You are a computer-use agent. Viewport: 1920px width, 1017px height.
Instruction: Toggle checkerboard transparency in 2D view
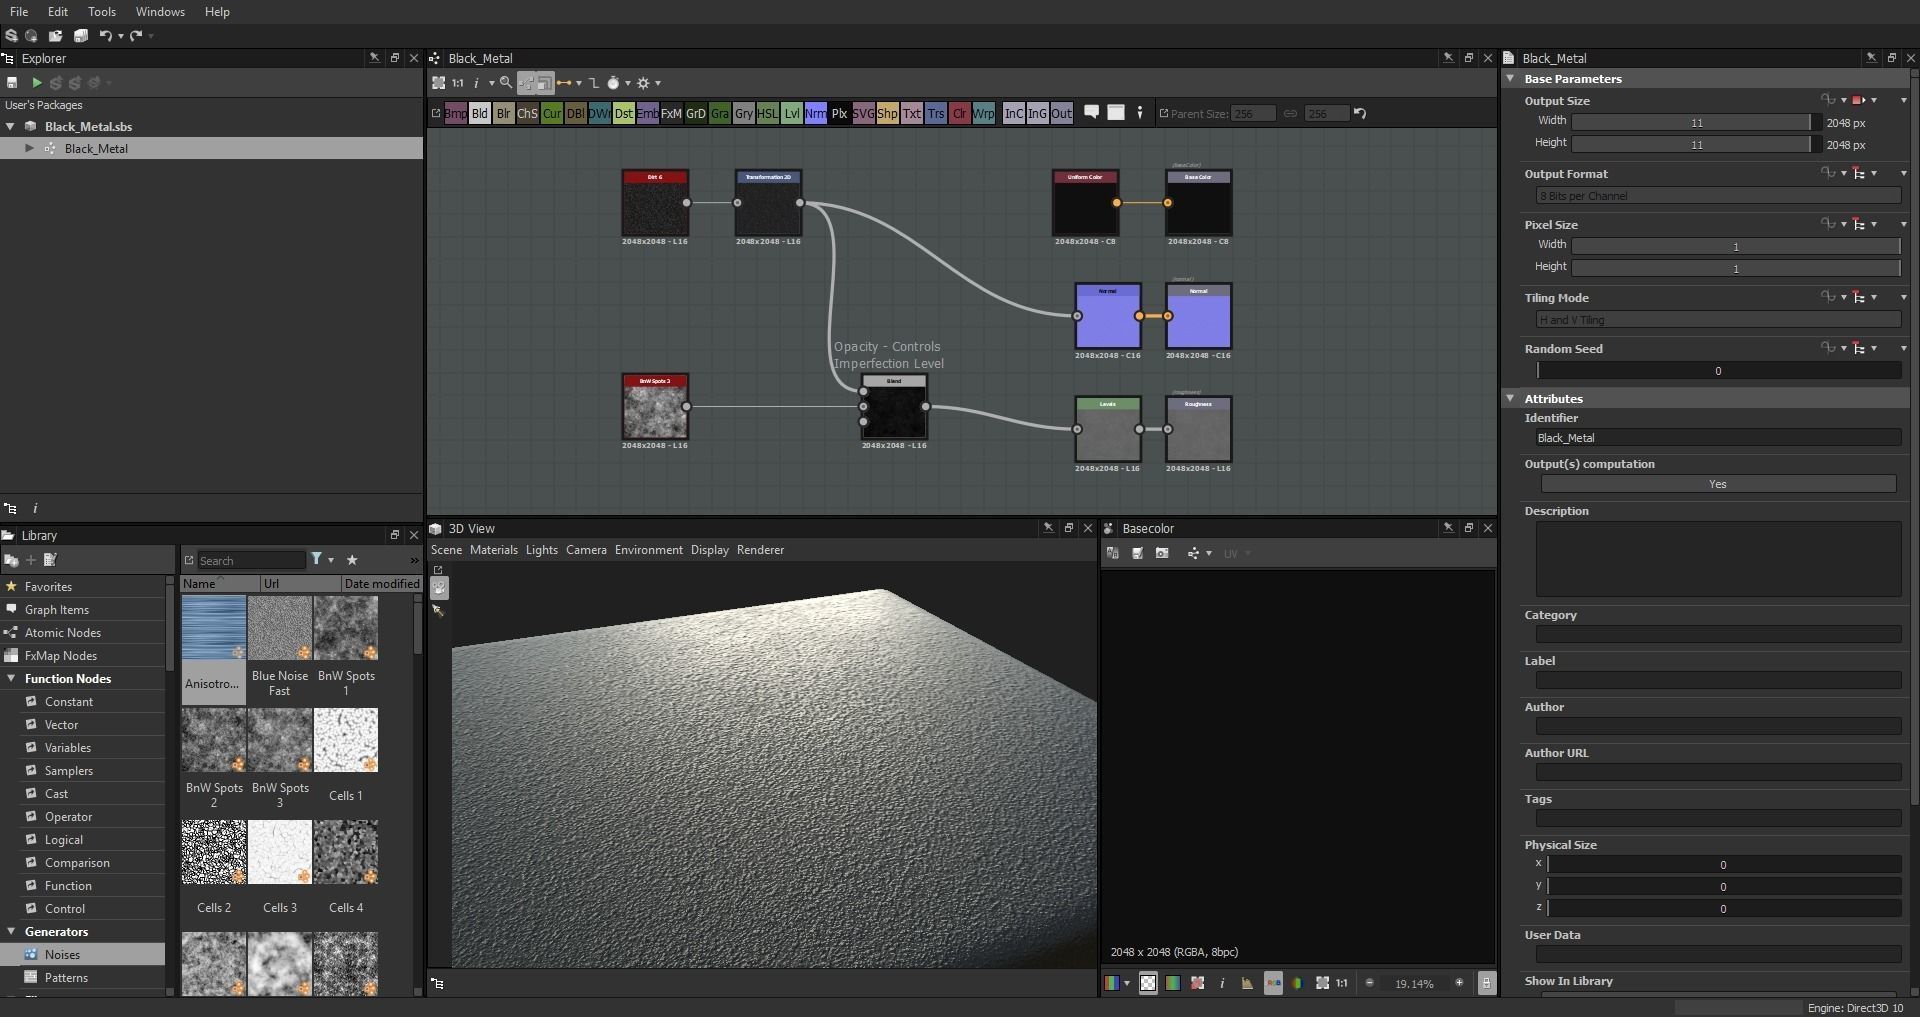point(1148,984)
